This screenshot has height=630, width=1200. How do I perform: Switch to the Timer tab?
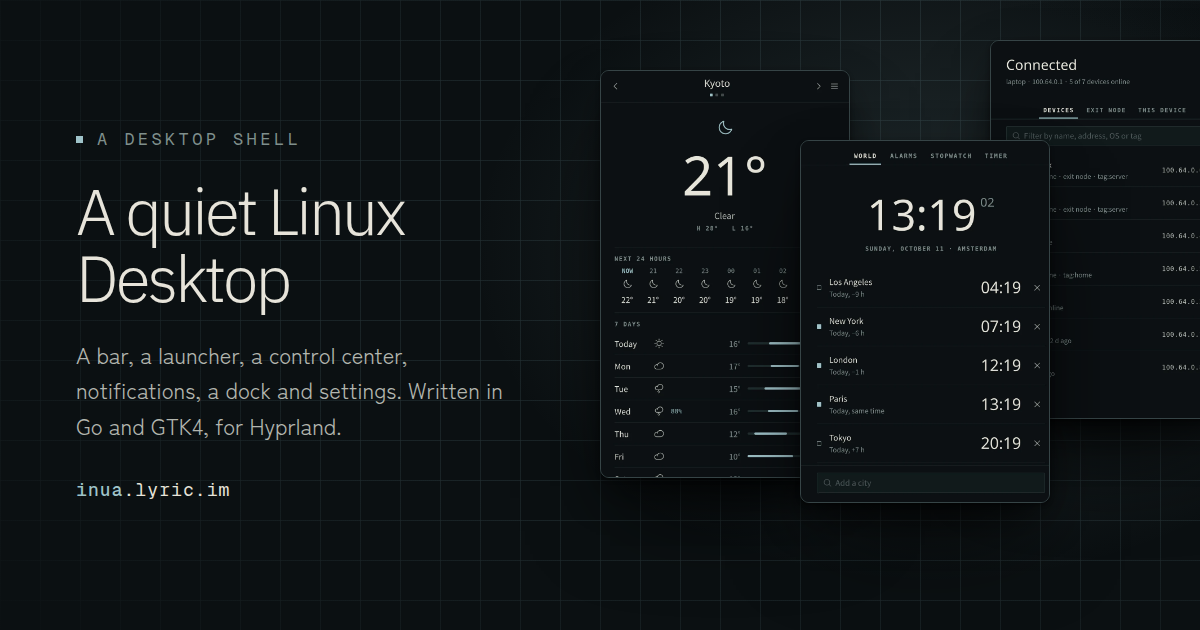(x=996, y=157)
